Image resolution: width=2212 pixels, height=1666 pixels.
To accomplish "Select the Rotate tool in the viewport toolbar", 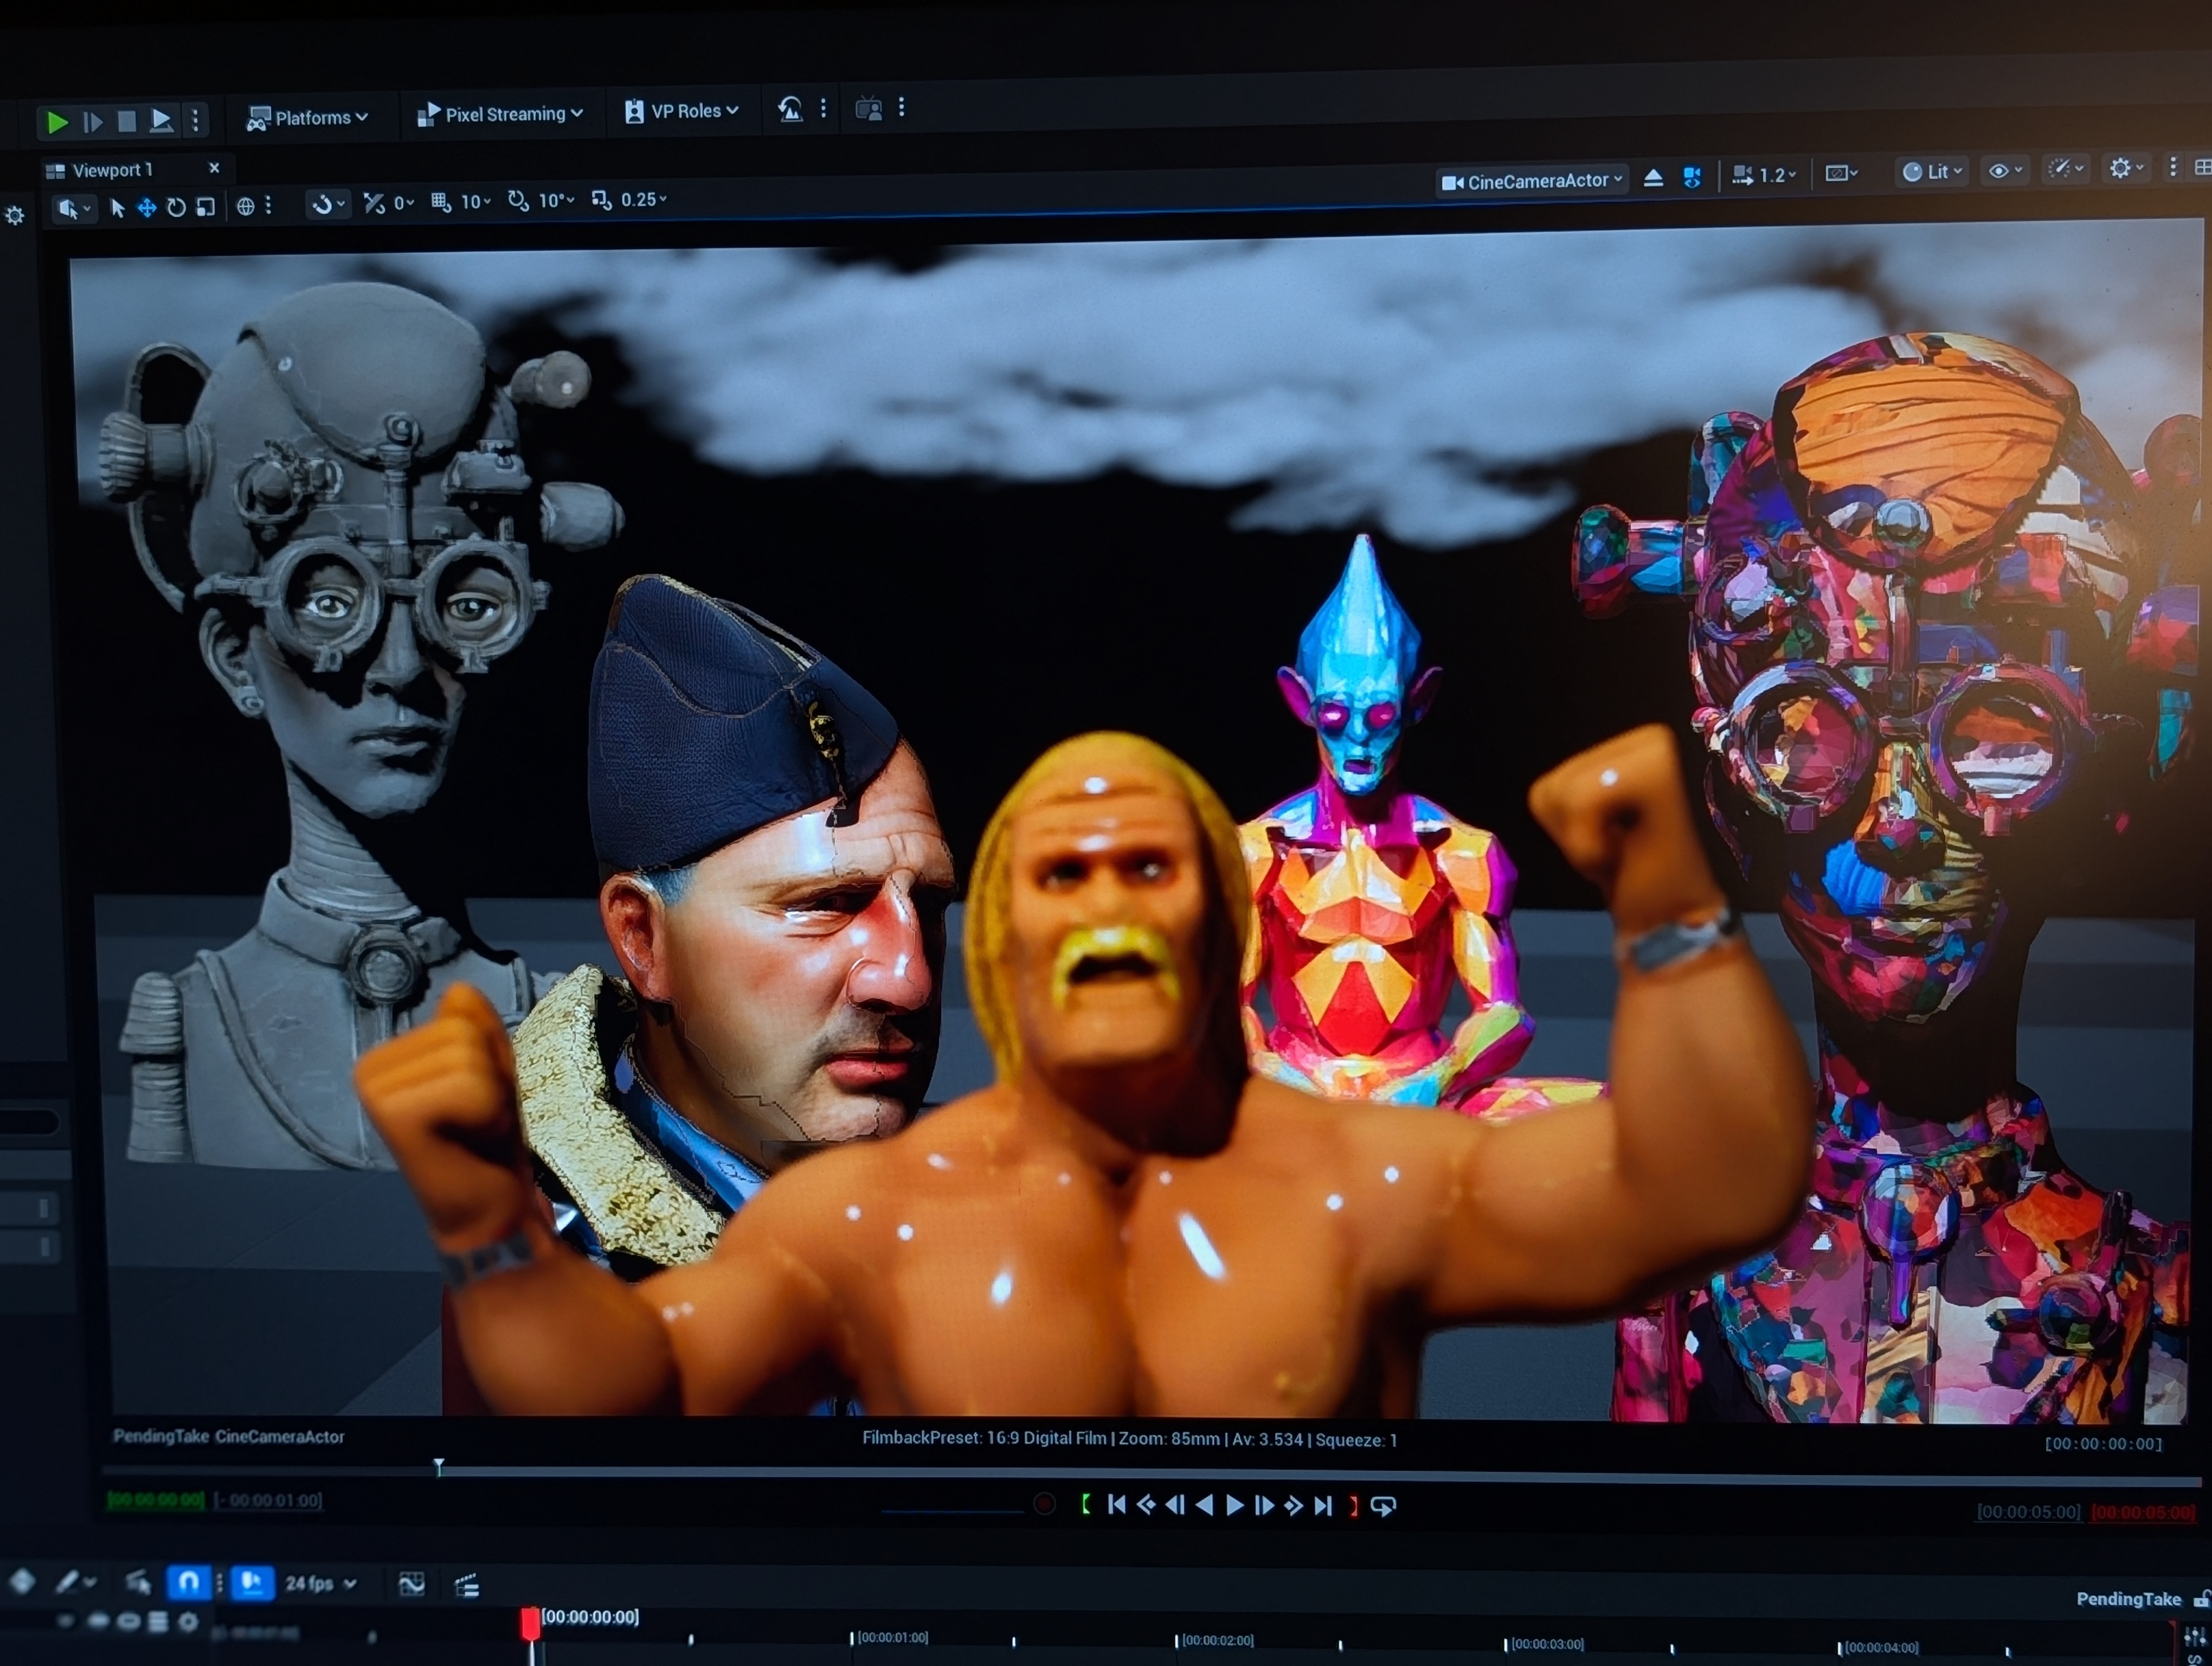I will (176, 208).
